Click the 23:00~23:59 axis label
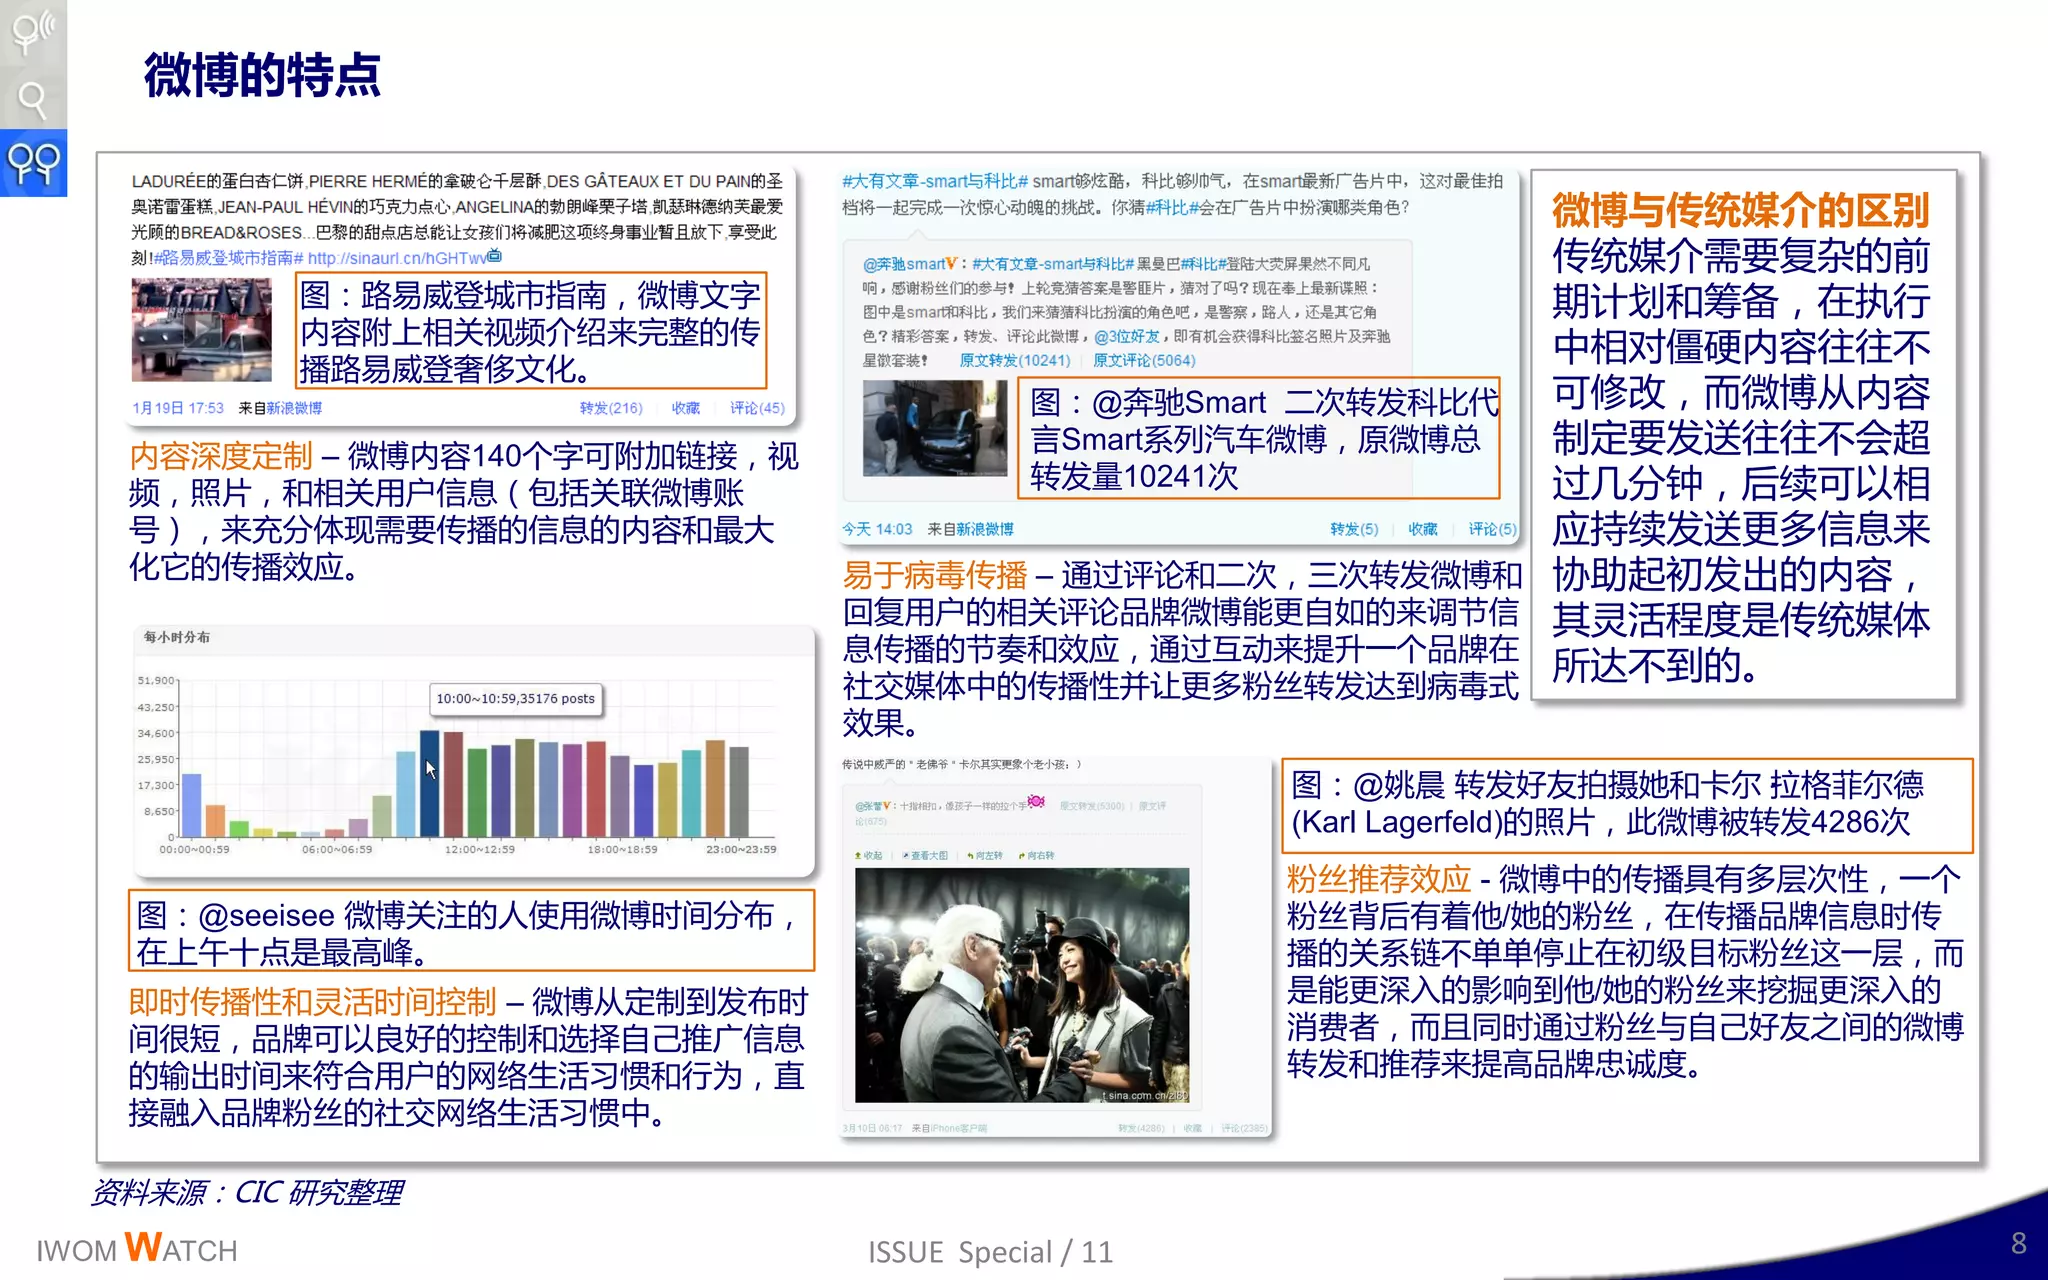 tap(741, 849)
